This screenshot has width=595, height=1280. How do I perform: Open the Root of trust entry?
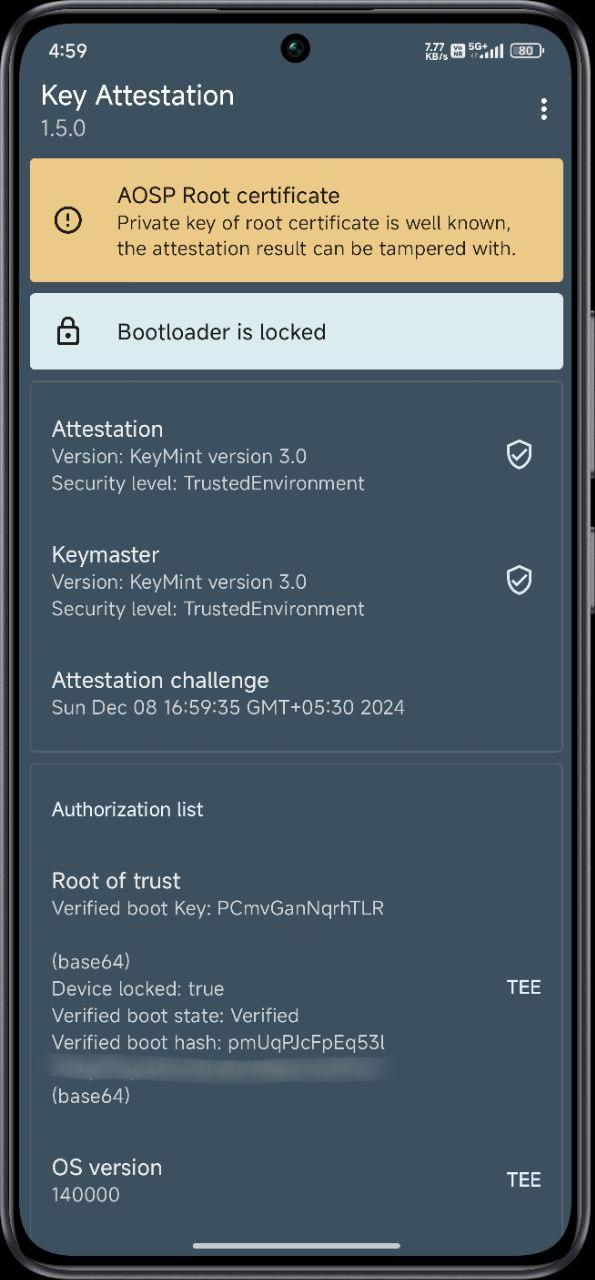pyautogui.click(x=296, y=988)
